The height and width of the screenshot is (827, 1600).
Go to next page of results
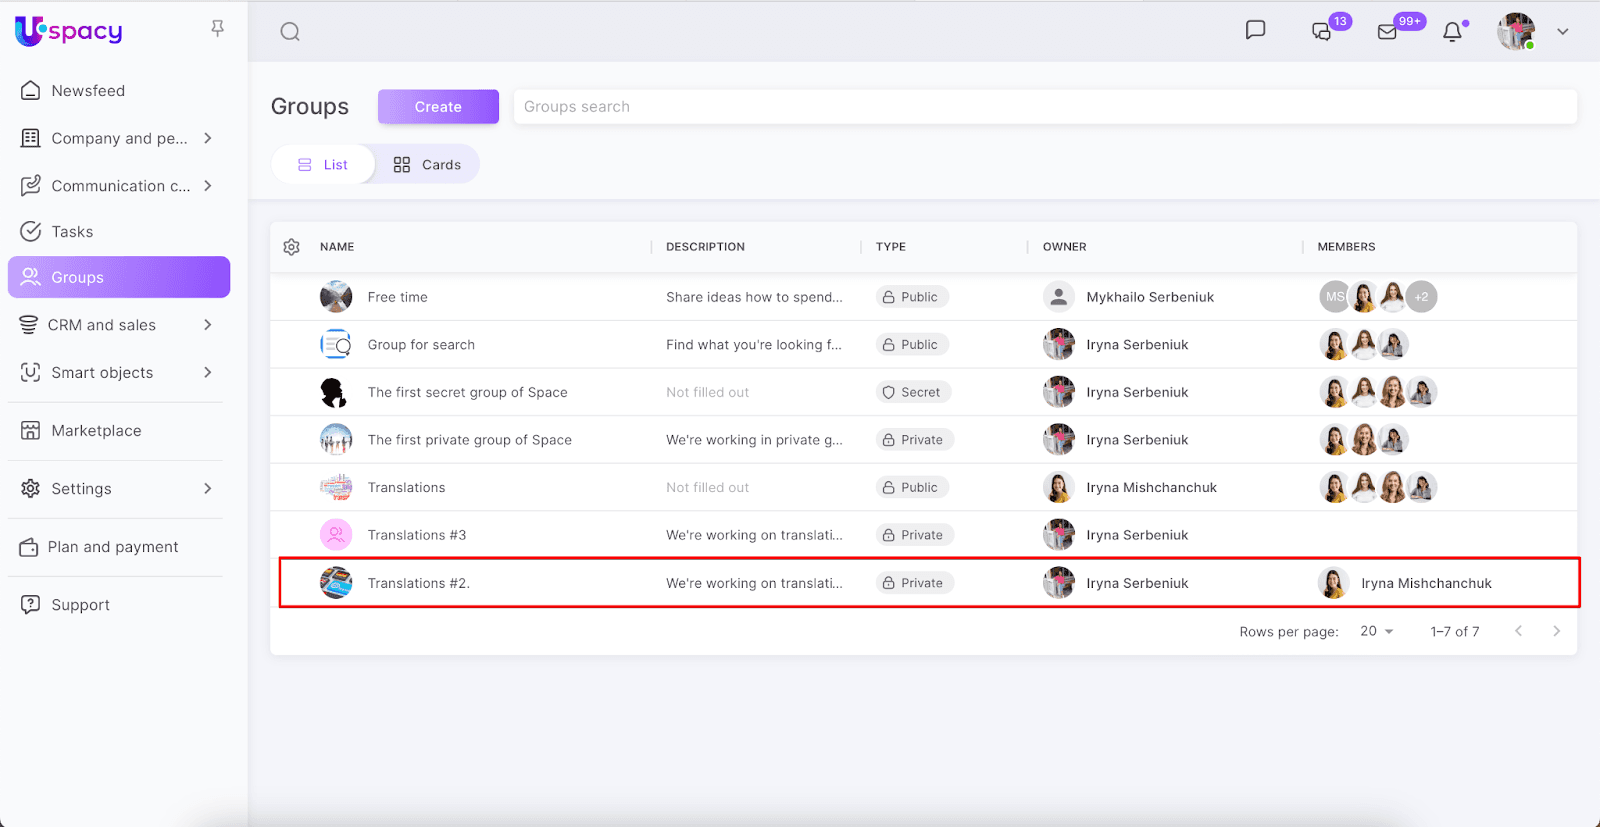(1556, 631)
